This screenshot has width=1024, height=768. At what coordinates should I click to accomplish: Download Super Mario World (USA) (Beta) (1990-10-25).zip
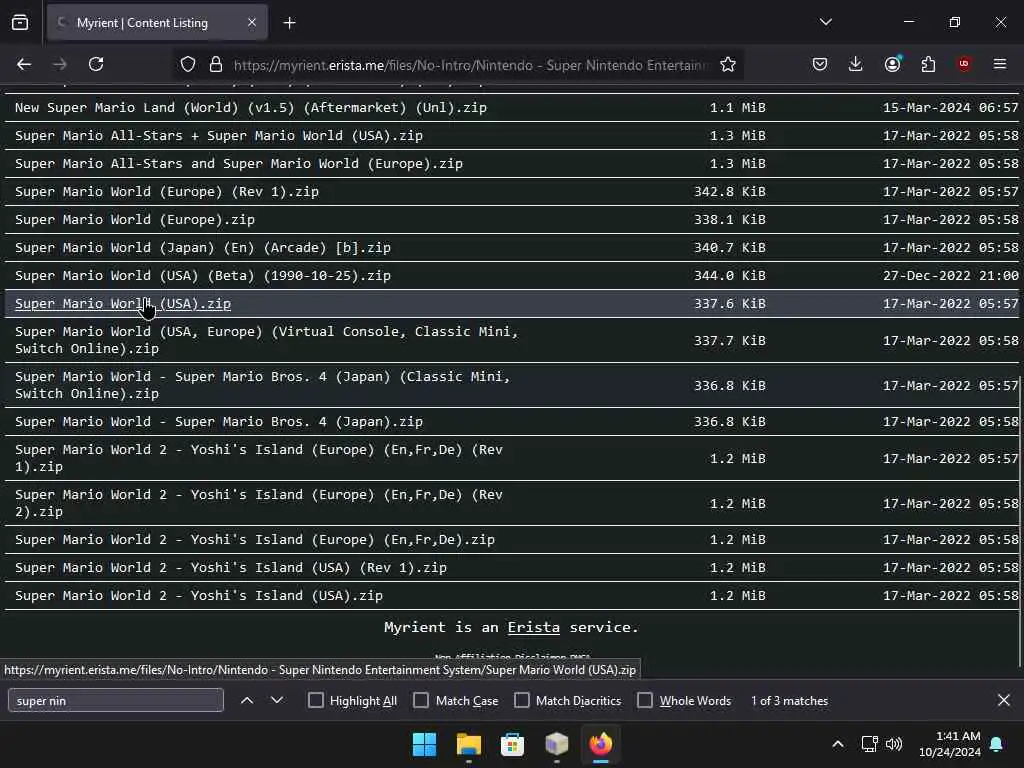(x=203, y=276)
